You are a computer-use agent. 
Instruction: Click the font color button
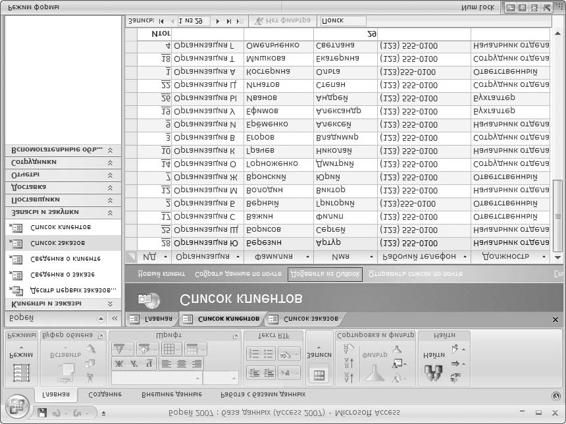click(122, 349)
